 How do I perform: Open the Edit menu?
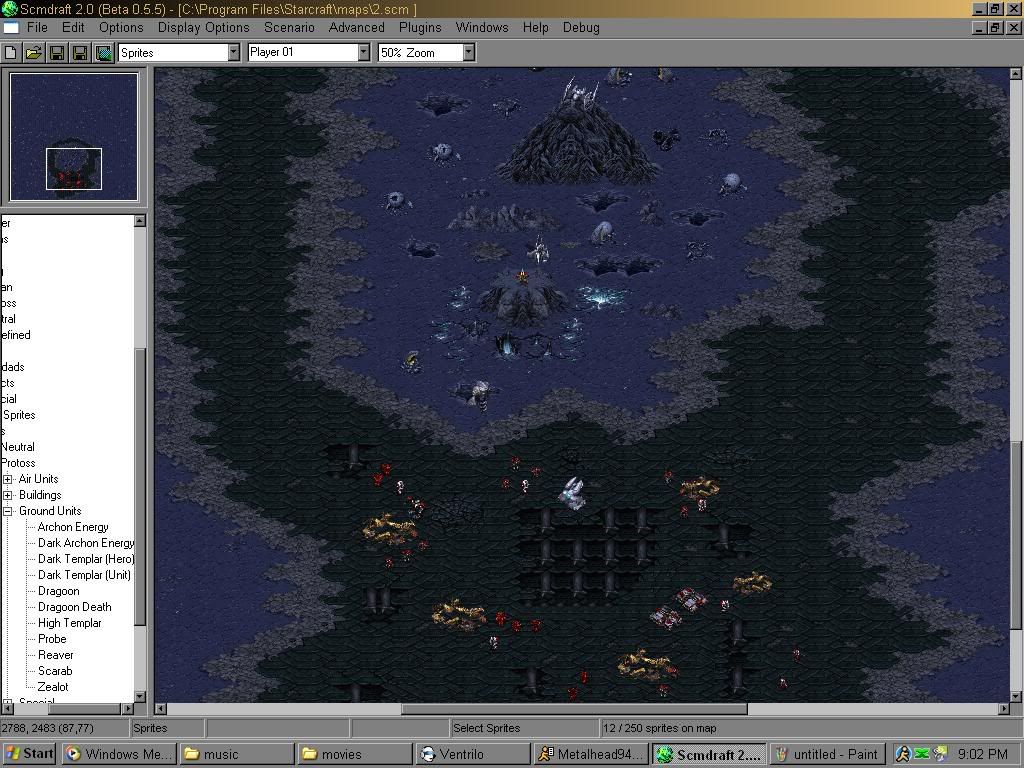coord(73,27)
